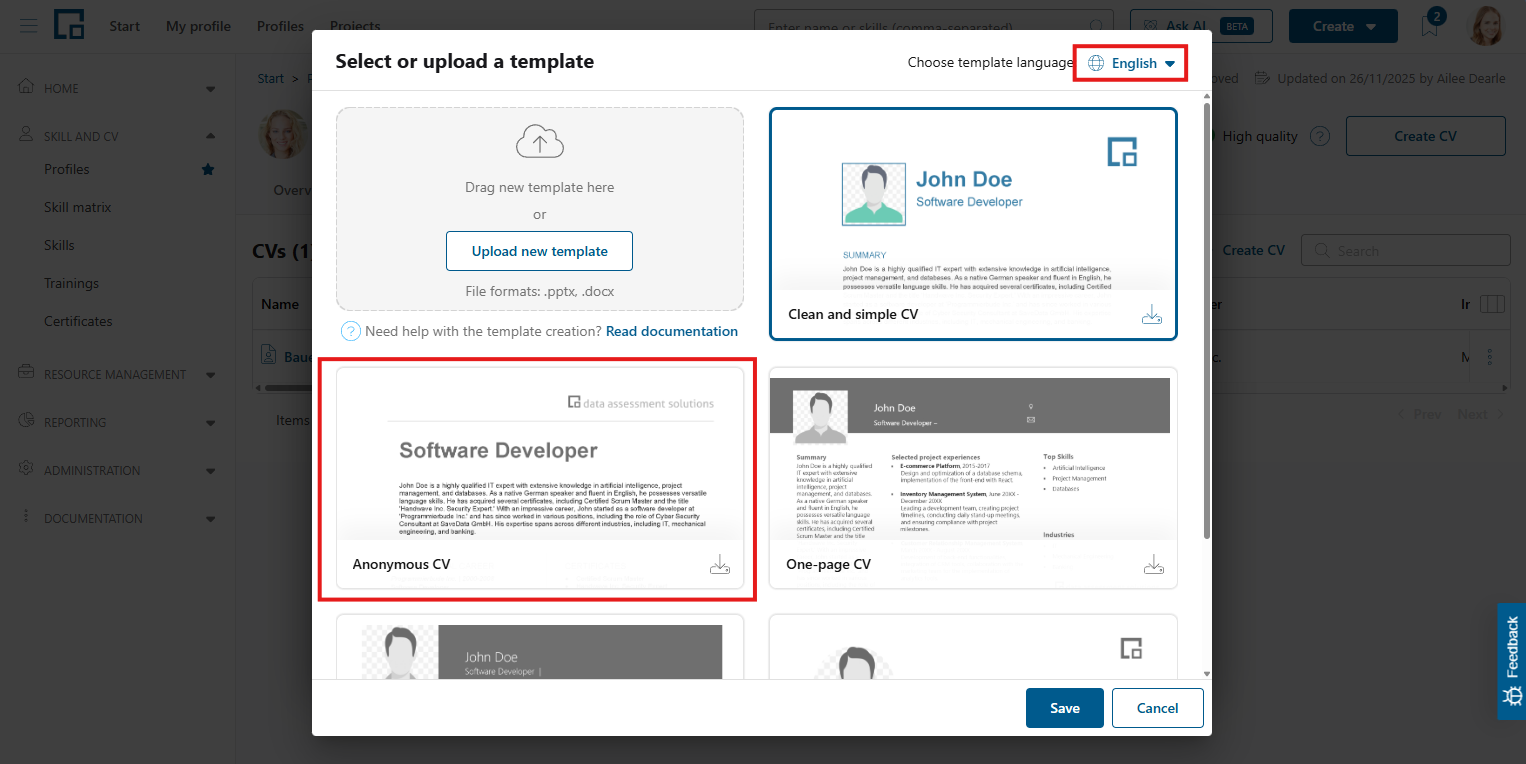
Task: Open the hamburger menu in header
Action: coord(29,26)
